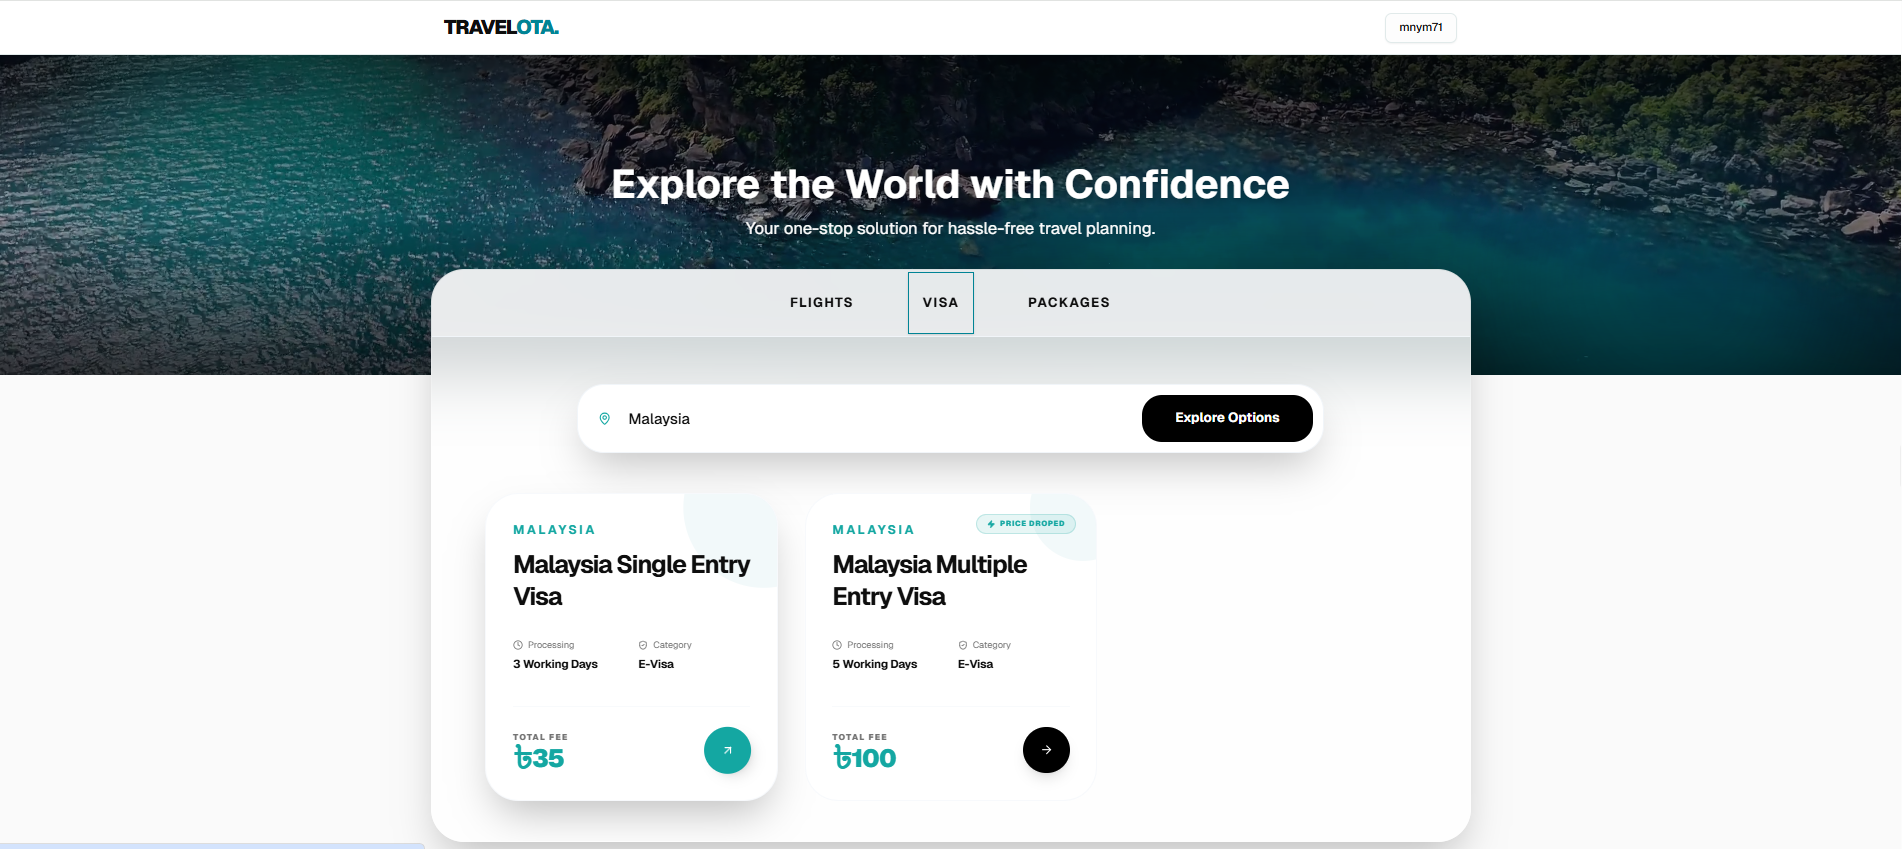Click the black arrow on Multiple Entry card
Screen dimensions: 1902x849
(x=1046, y=750)
